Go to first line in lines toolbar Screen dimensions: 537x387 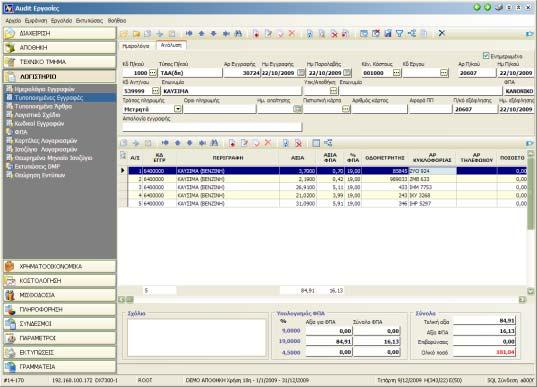(165, 143)
